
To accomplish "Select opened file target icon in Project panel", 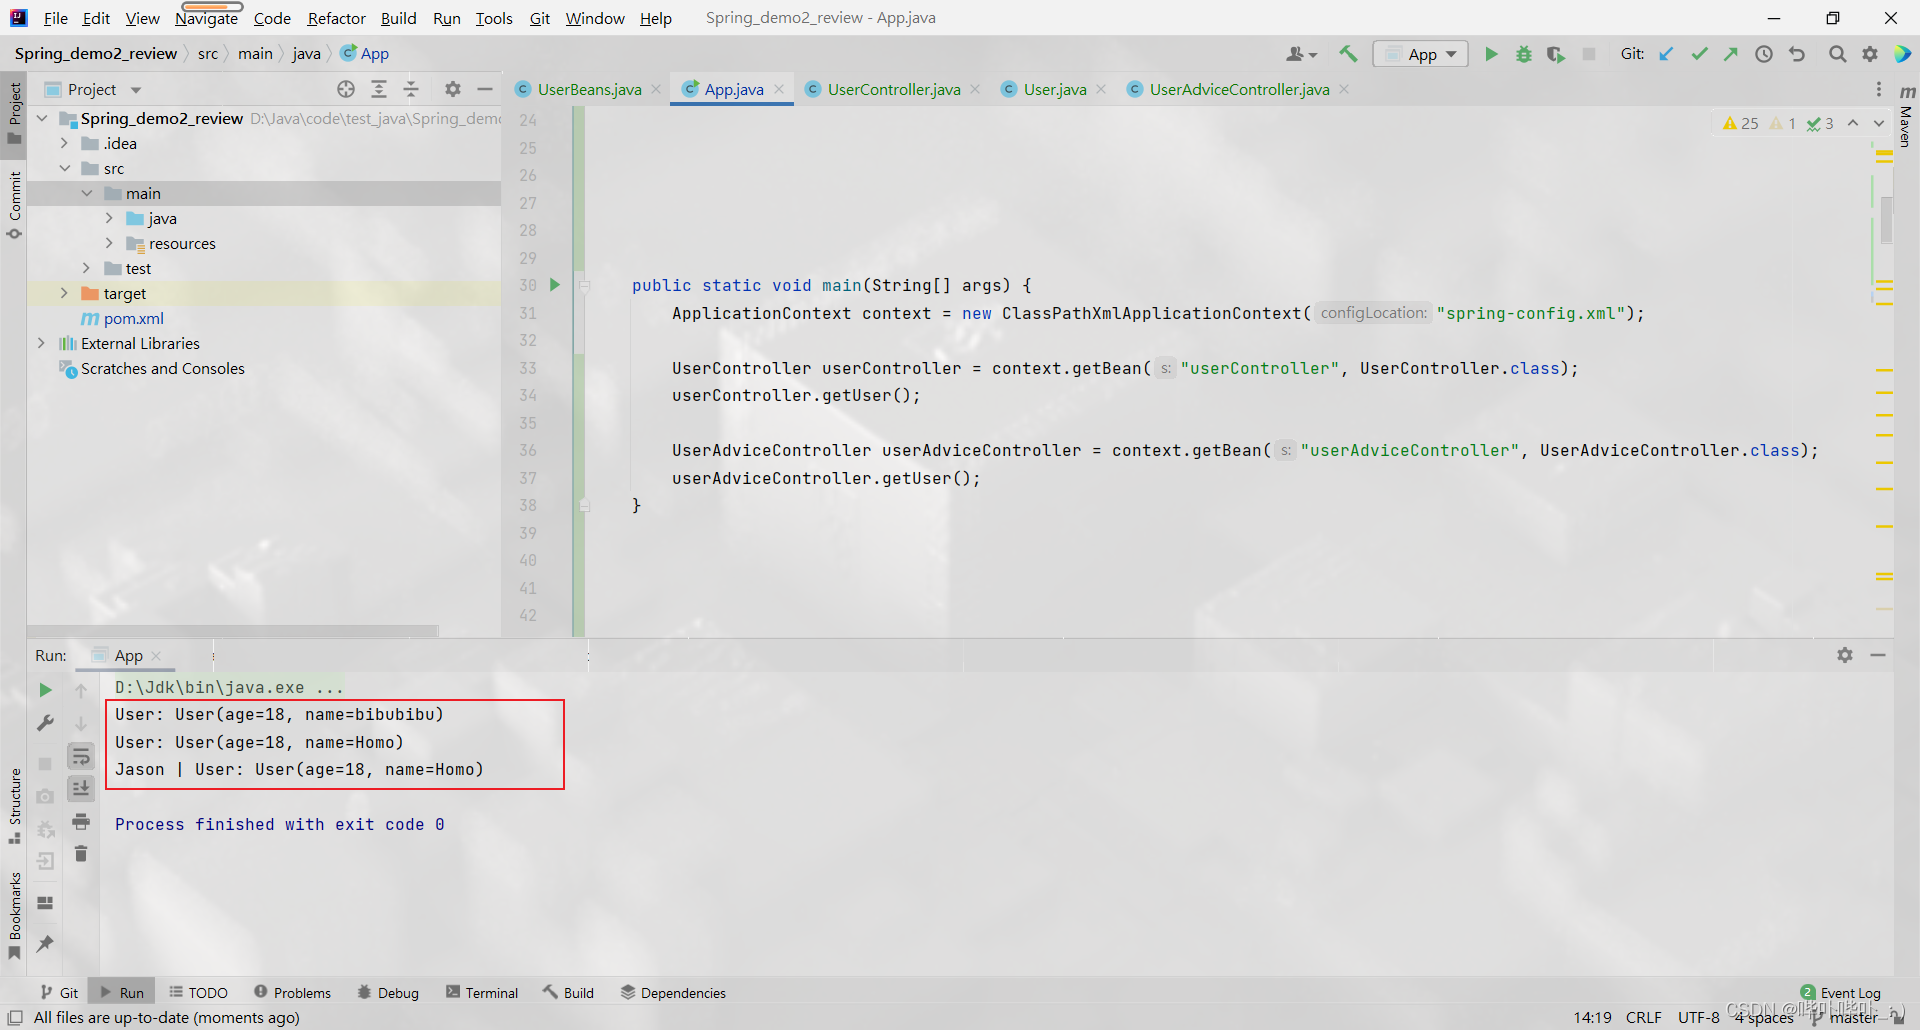I will click(346, 89).
